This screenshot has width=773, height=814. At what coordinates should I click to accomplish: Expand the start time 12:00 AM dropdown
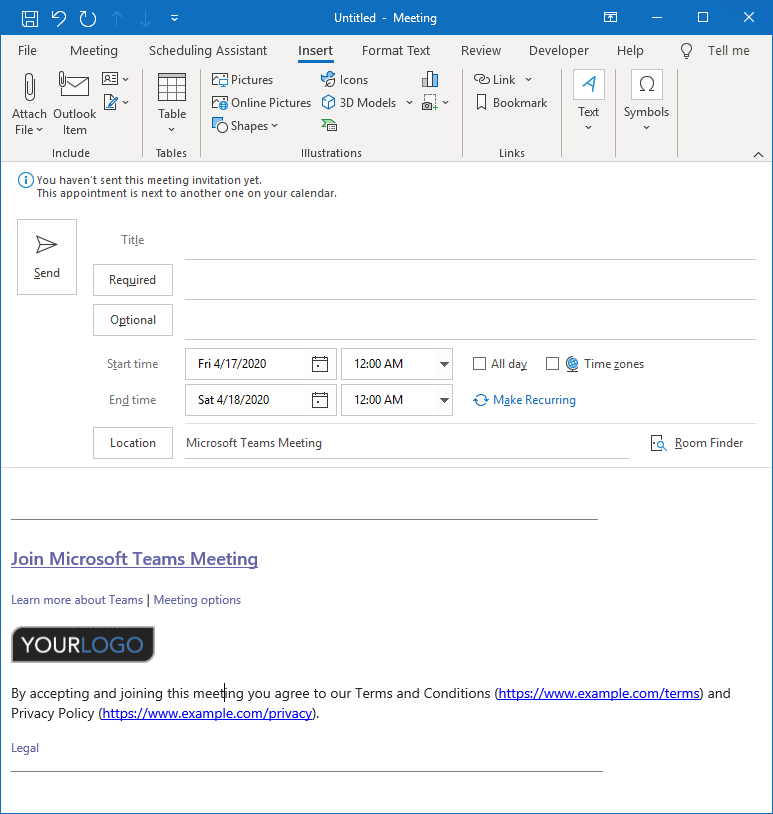coord(444,364)
